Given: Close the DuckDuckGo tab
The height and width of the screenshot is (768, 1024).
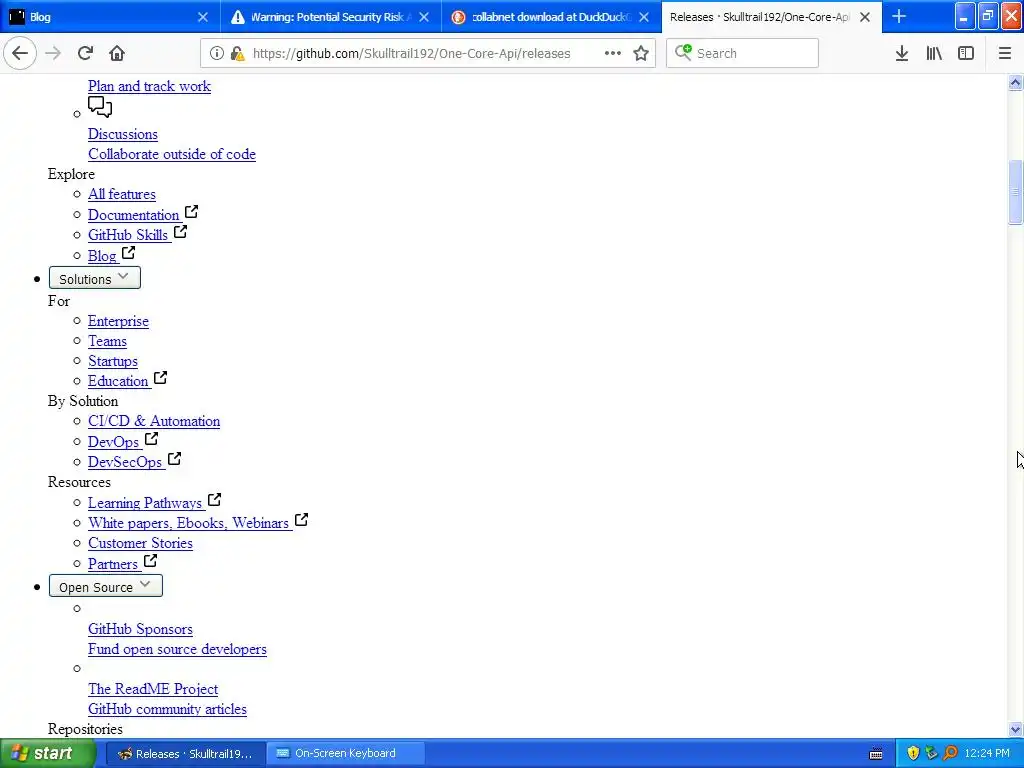Looking at the screenshot, I should (x=644, y=17).
